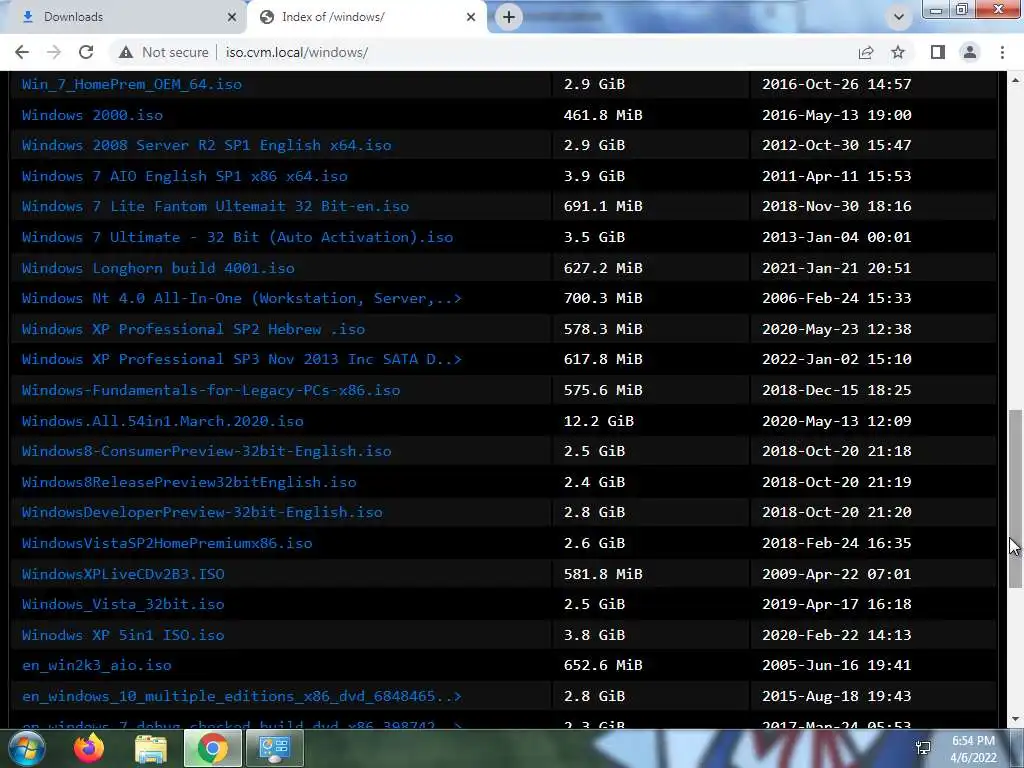Open the browser side panel
1024x768 pixels.
pos(938,52)
